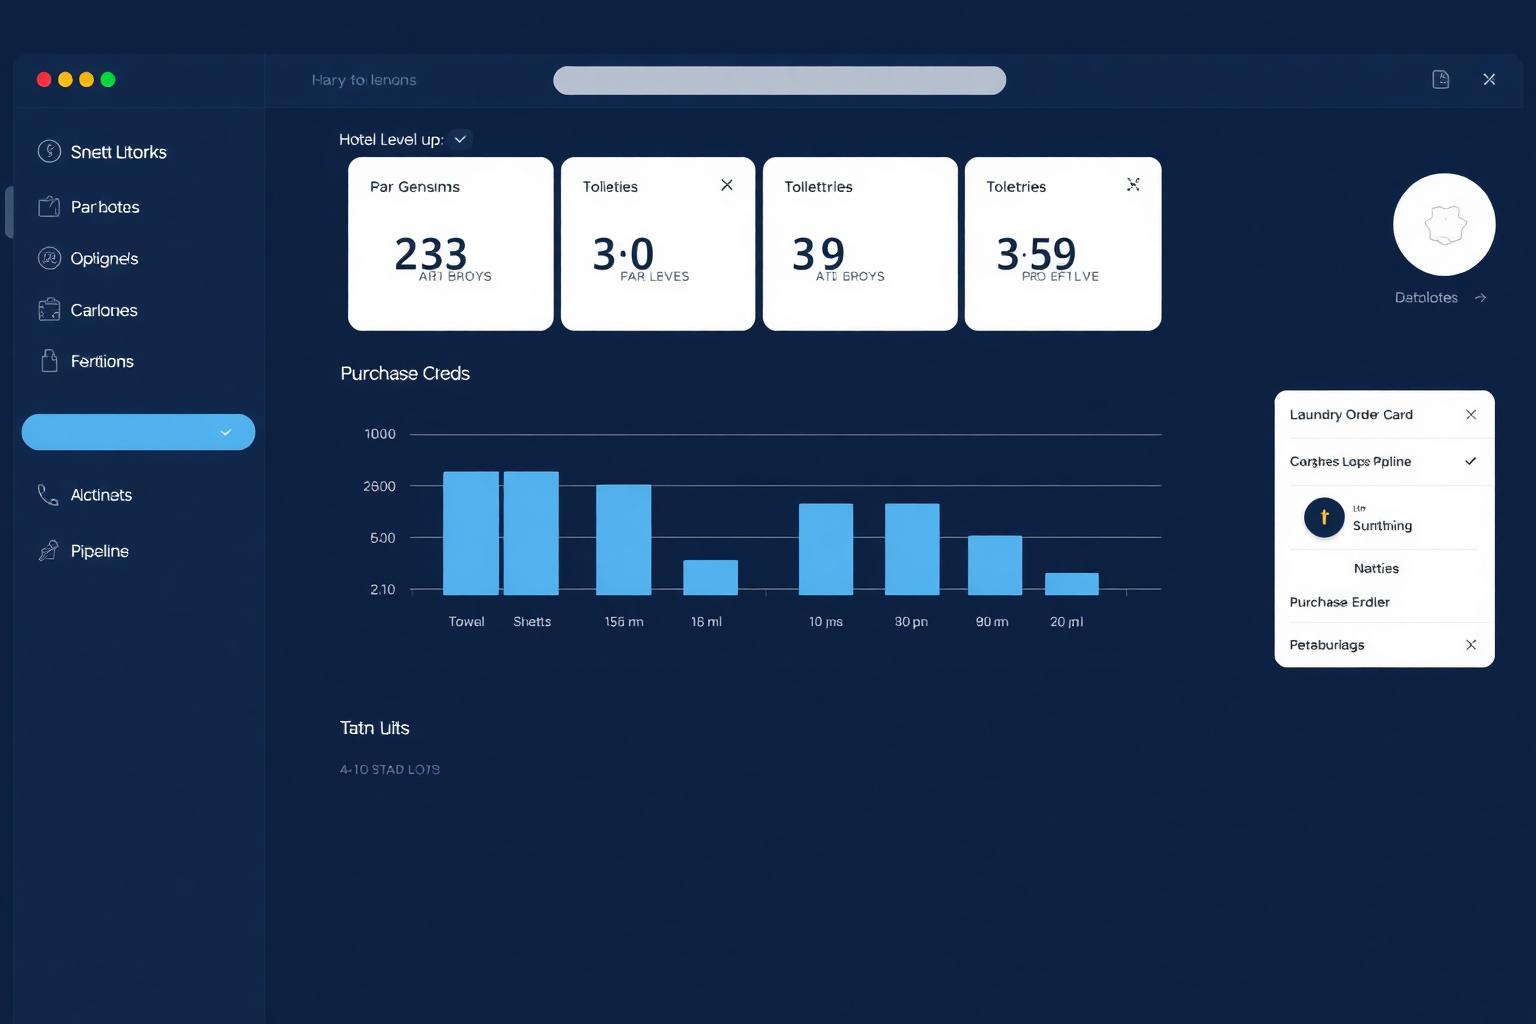Screen dimensions: 1536x1024
Task: Click the 156 m bar in the chart
Action: (x=624, y=540)
